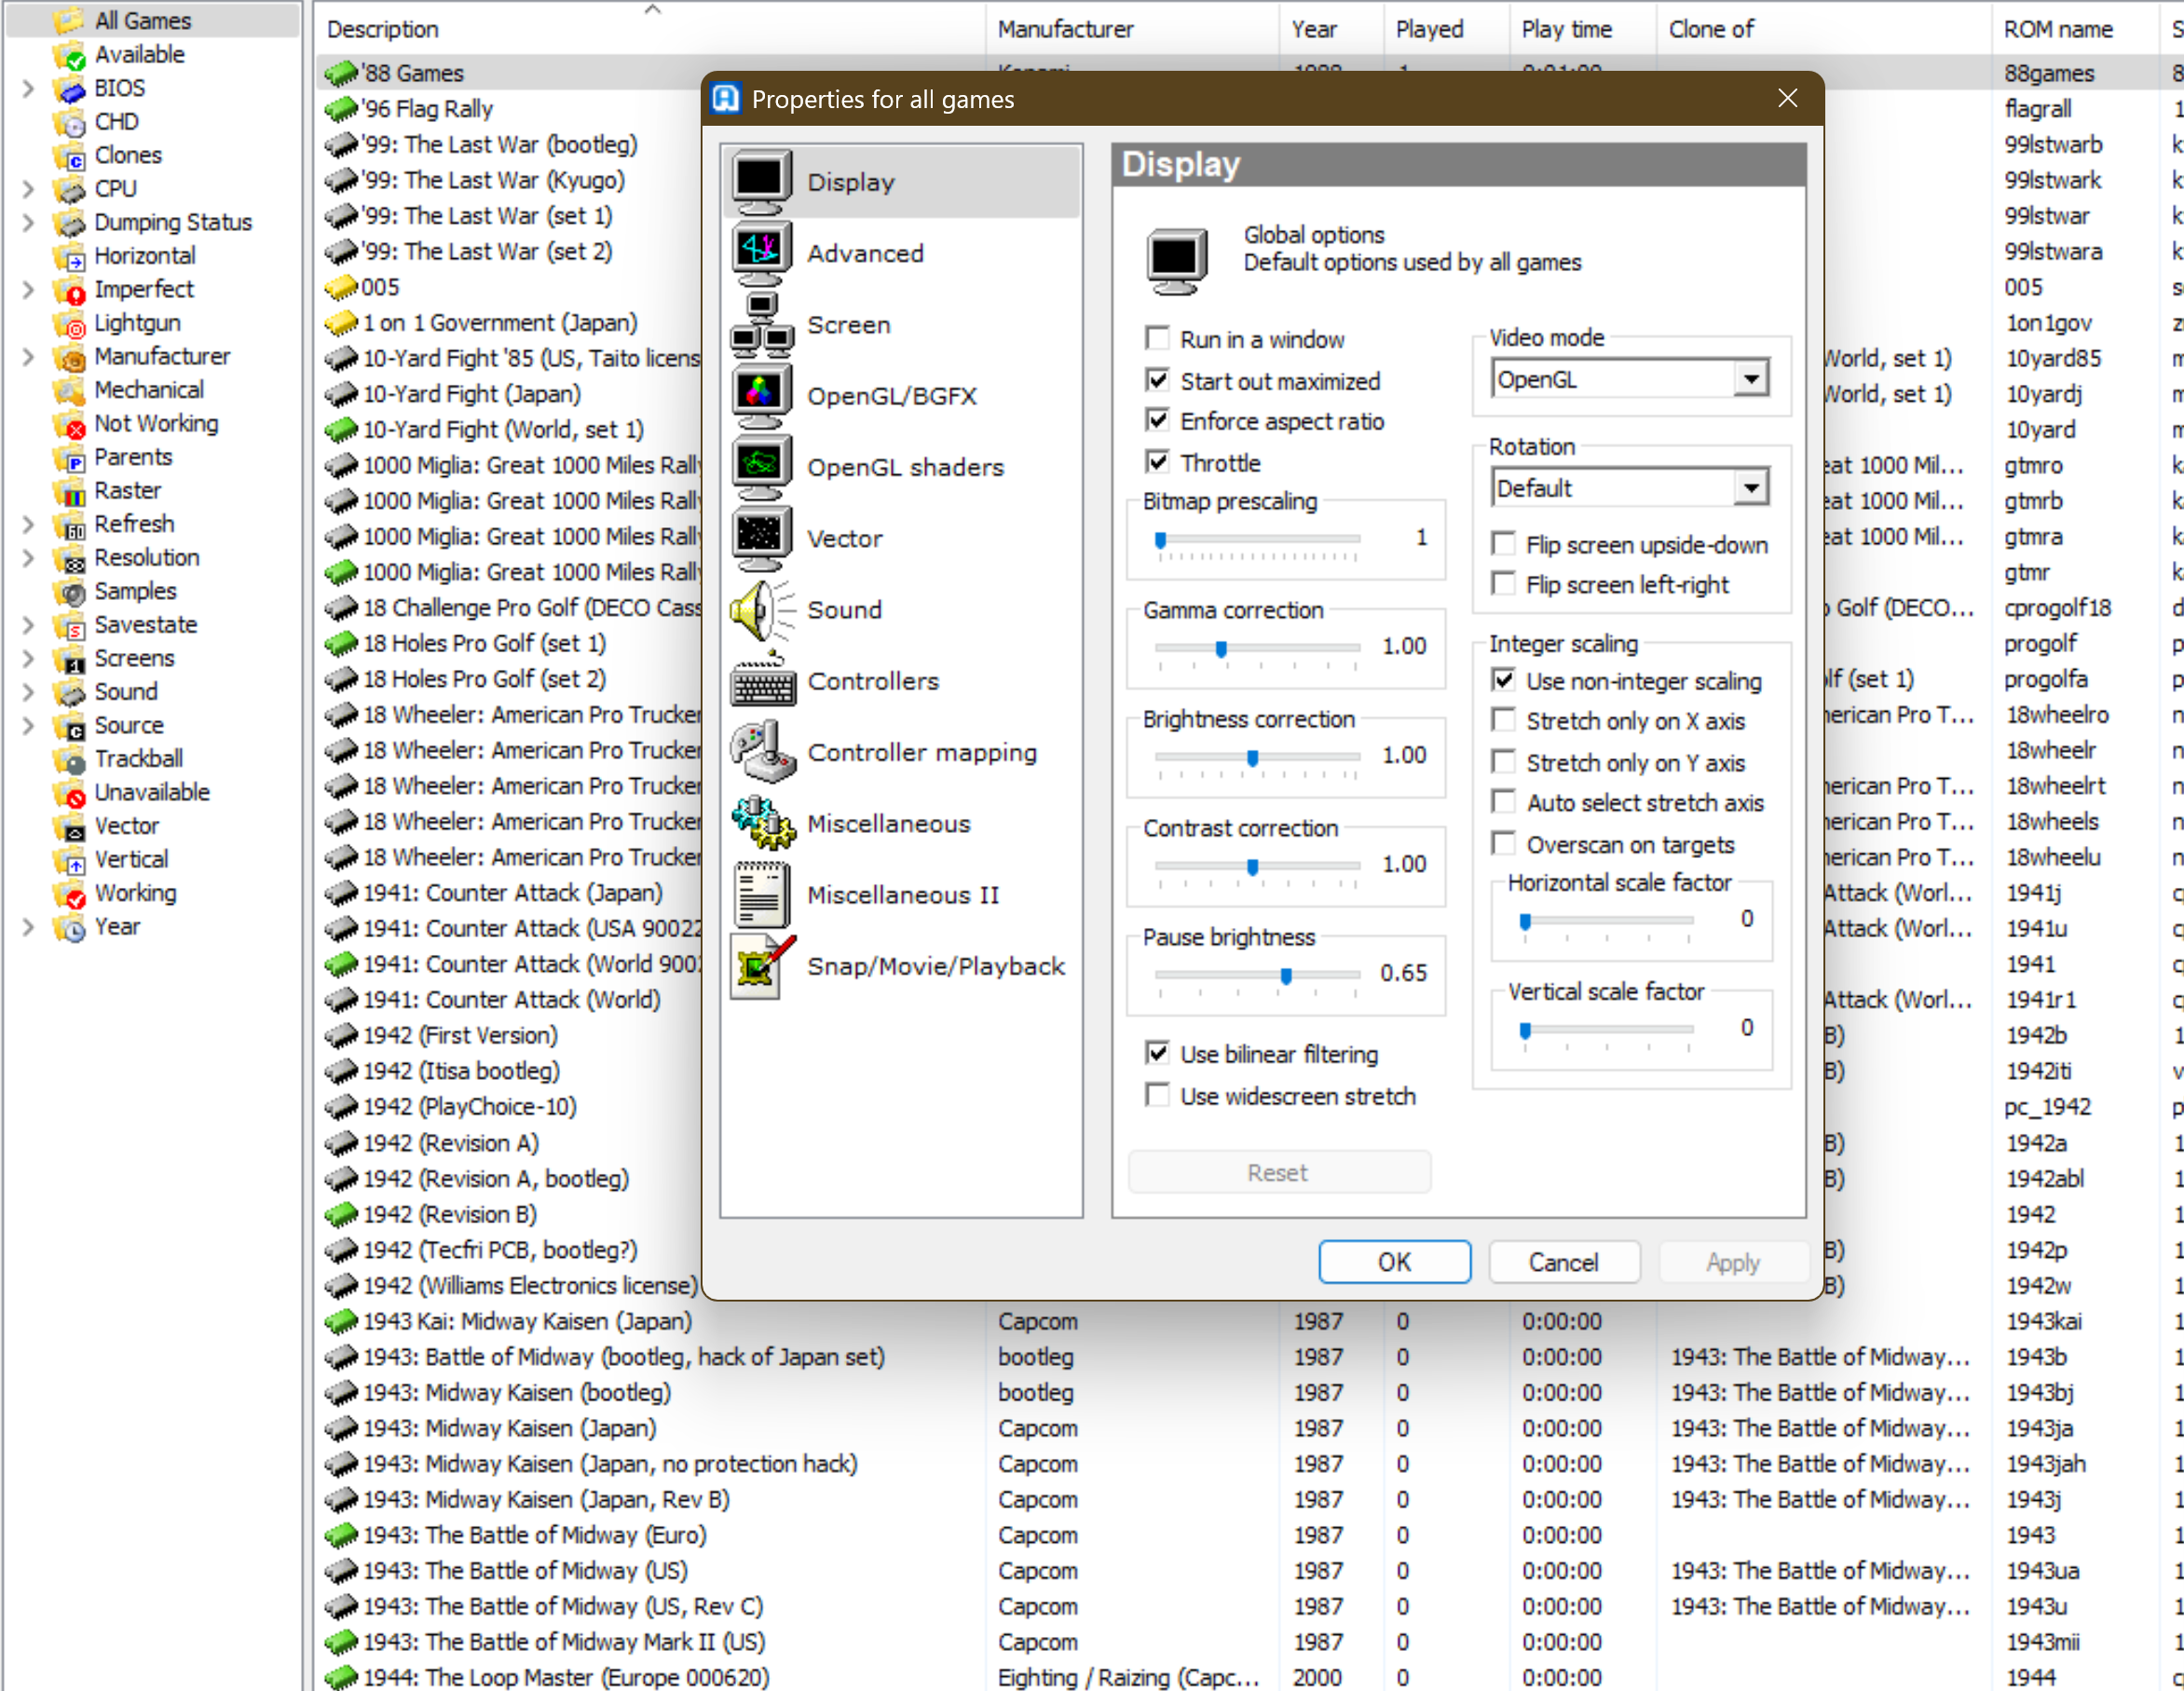The image size is (2184, 1691).
Task: Sort list by Manufacturer column header
Action: coord(1132,29)
